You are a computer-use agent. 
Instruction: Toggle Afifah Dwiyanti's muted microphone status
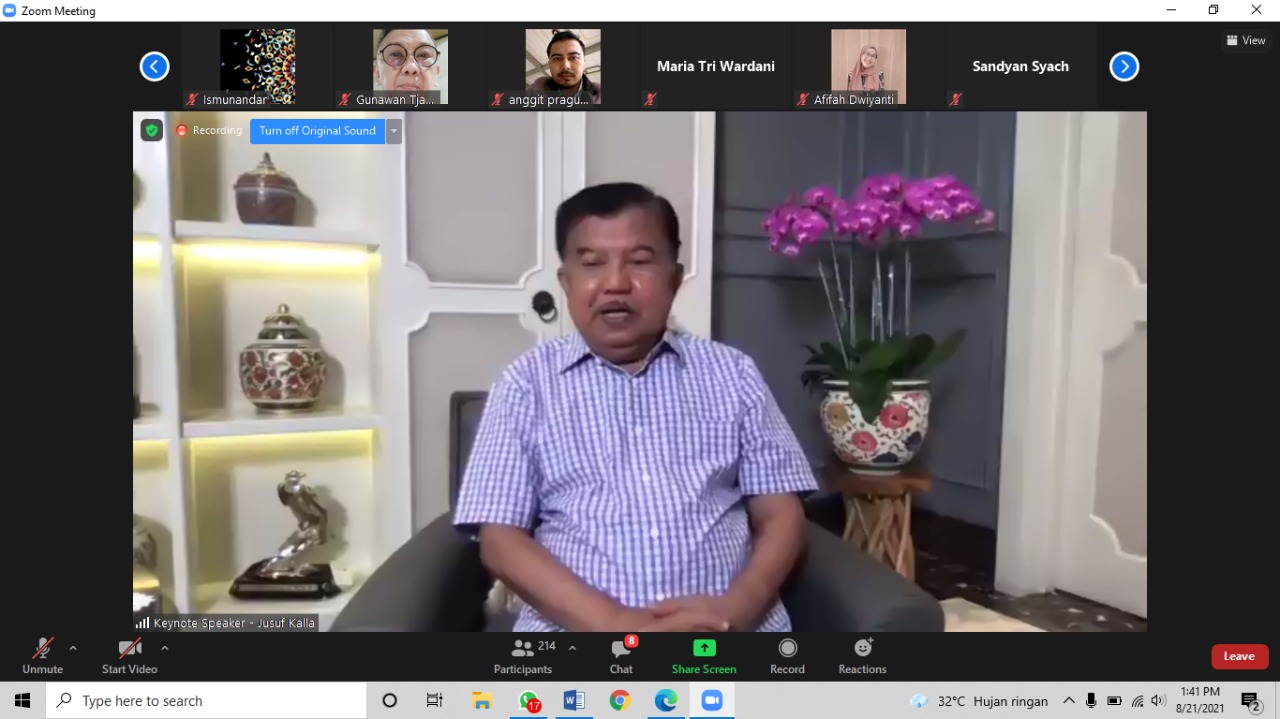[802, 99]
